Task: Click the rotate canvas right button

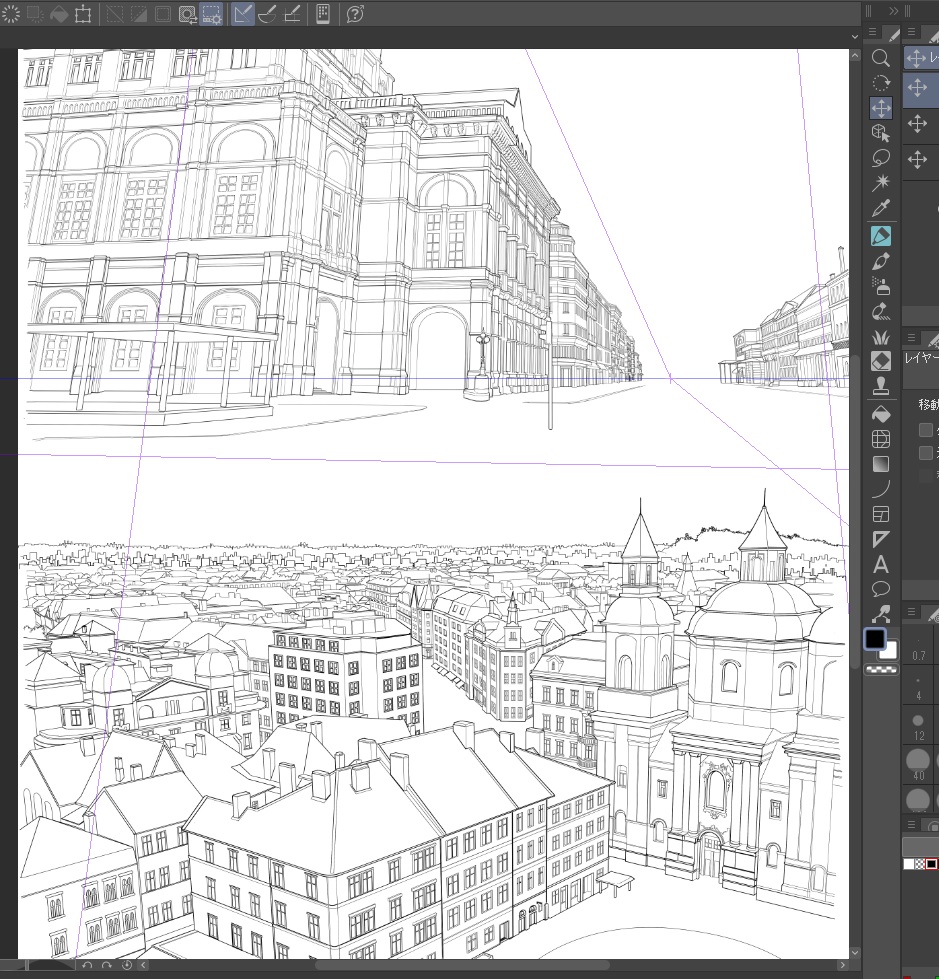Action: pyautogui.click(x=107, y=965)
